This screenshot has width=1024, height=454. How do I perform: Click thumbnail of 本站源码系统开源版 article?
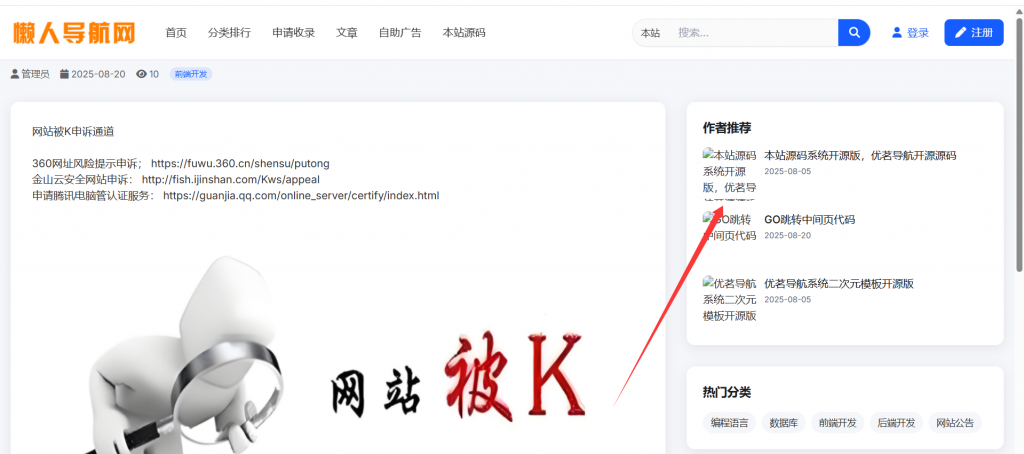[729, 173]
